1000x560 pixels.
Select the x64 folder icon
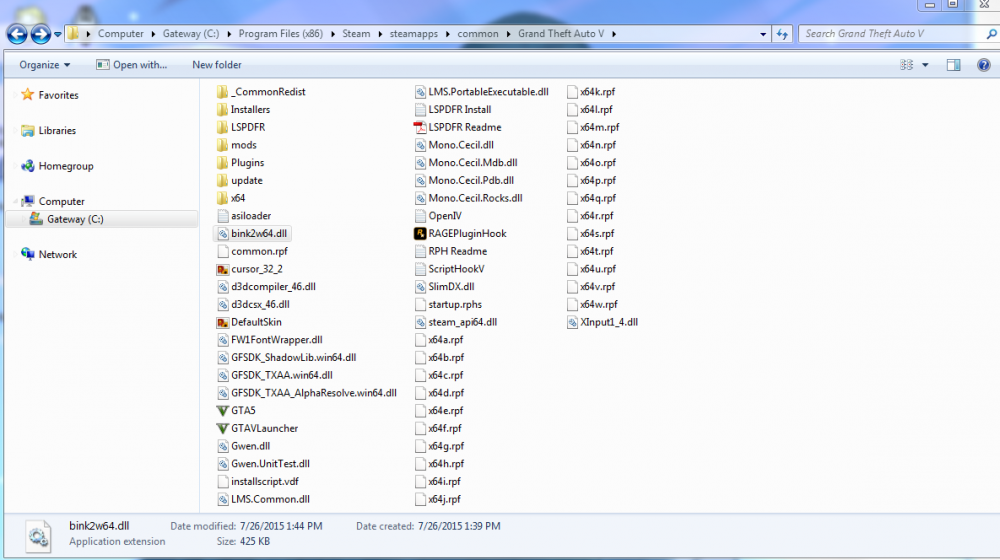pos(222,198)
